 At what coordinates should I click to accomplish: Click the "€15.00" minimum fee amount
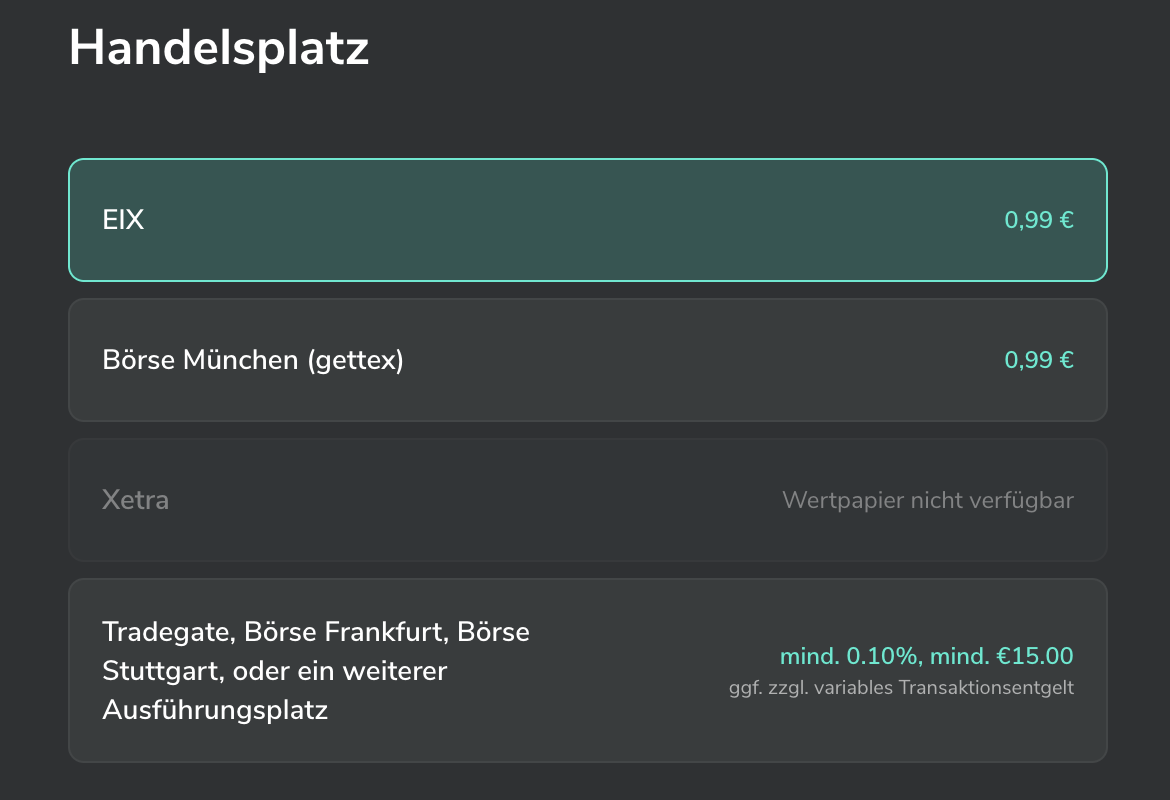(x=1034, y=657)
